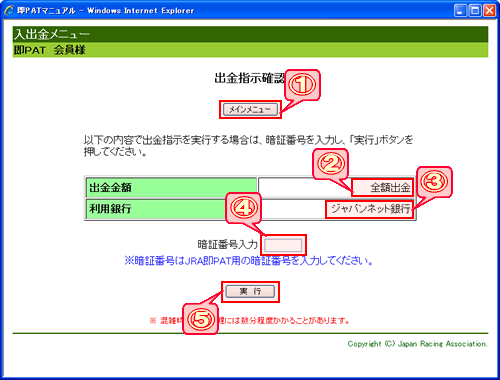Click the メインメニュー button
This screenshot has height=380, width=500.
[x=250, y=109]
